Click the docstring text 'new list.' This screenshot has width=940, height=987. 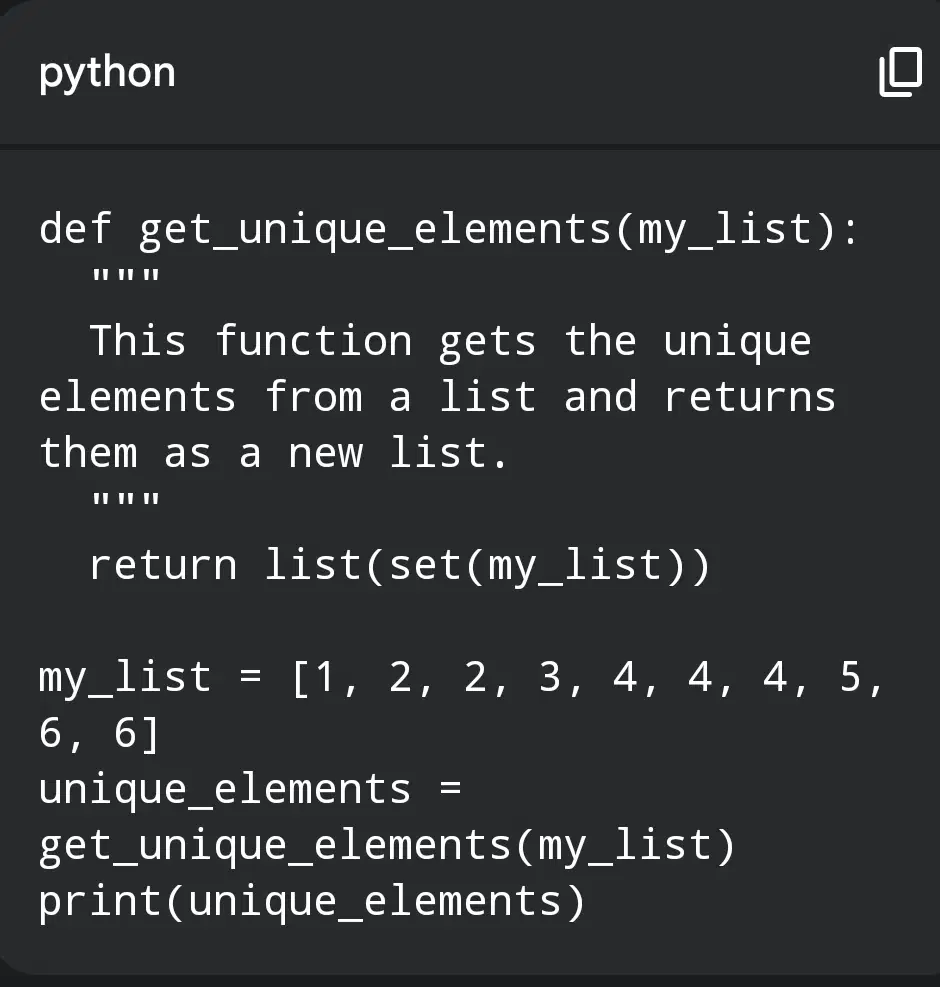[x=399, y=453]
